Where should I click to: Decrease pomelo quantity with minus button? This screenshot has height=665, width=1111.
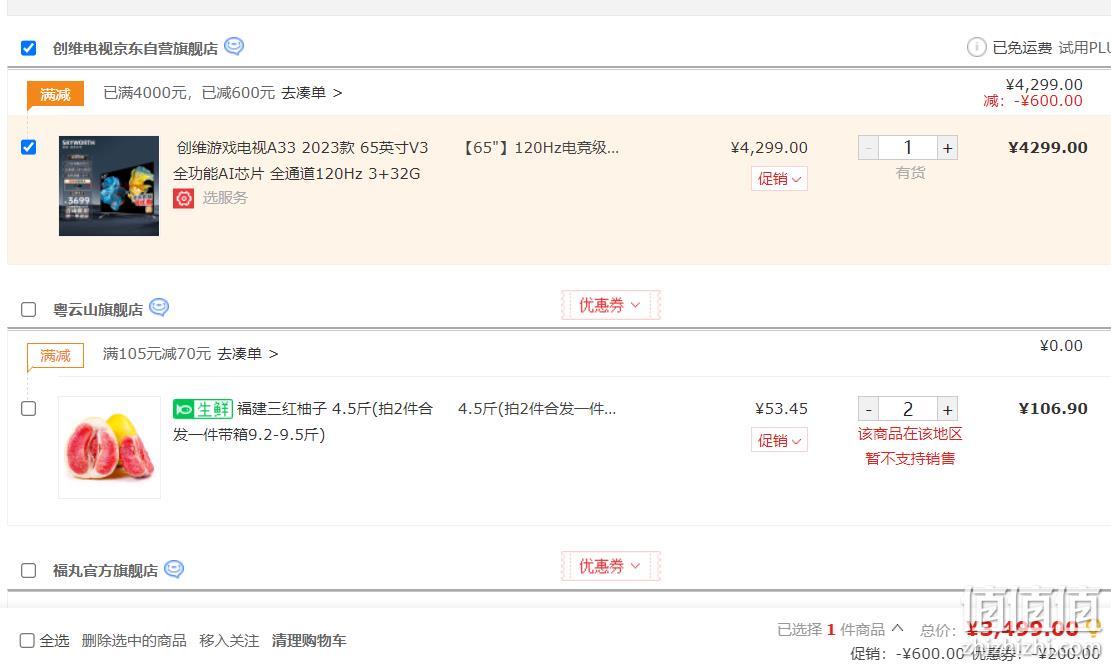pos(869,409)
